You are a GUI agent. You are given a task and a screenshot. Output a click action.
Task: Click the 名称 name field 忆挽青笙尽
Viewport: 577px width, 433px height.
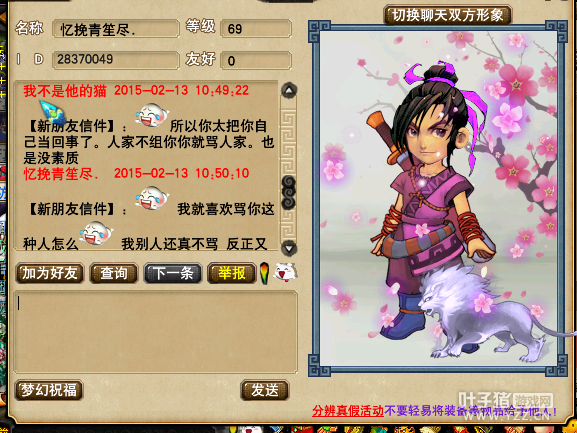tap(116, 29)
